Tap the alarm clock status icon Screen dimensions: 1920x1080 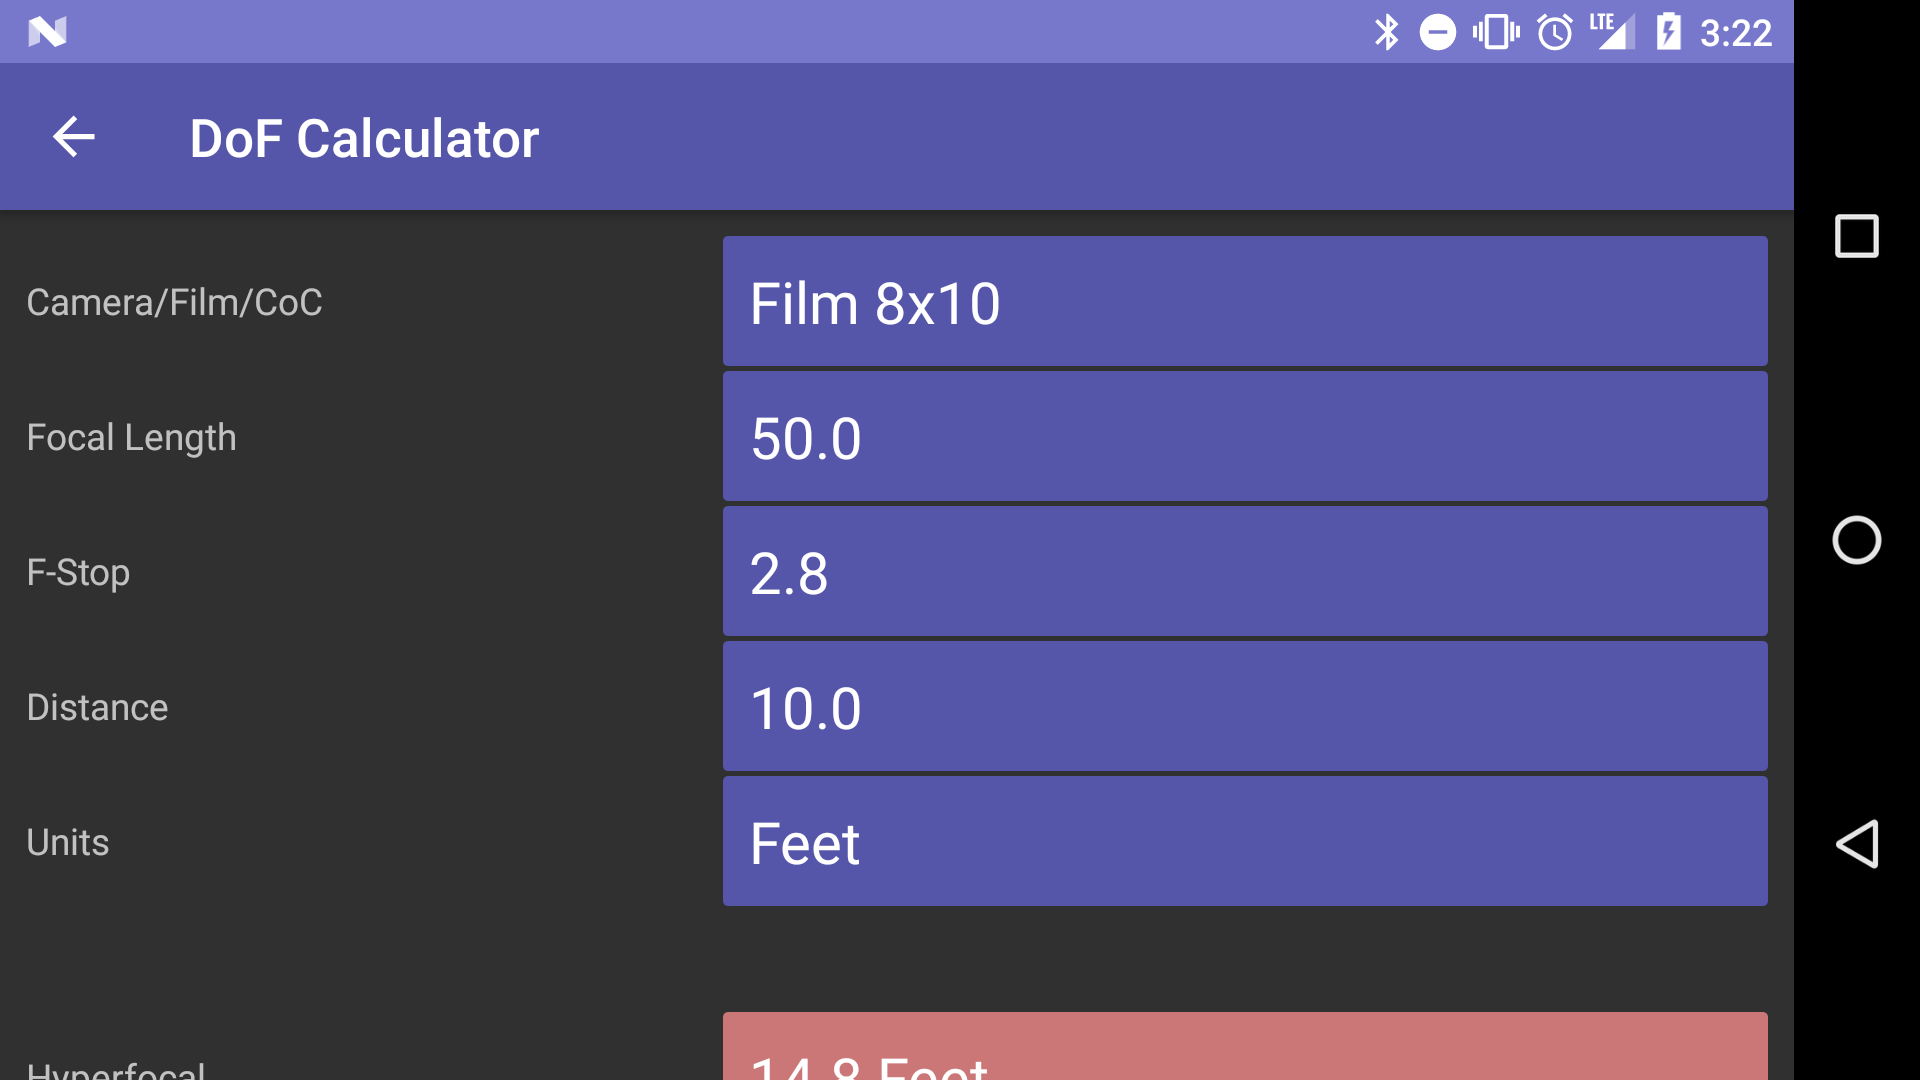(x=1553, y=31)
